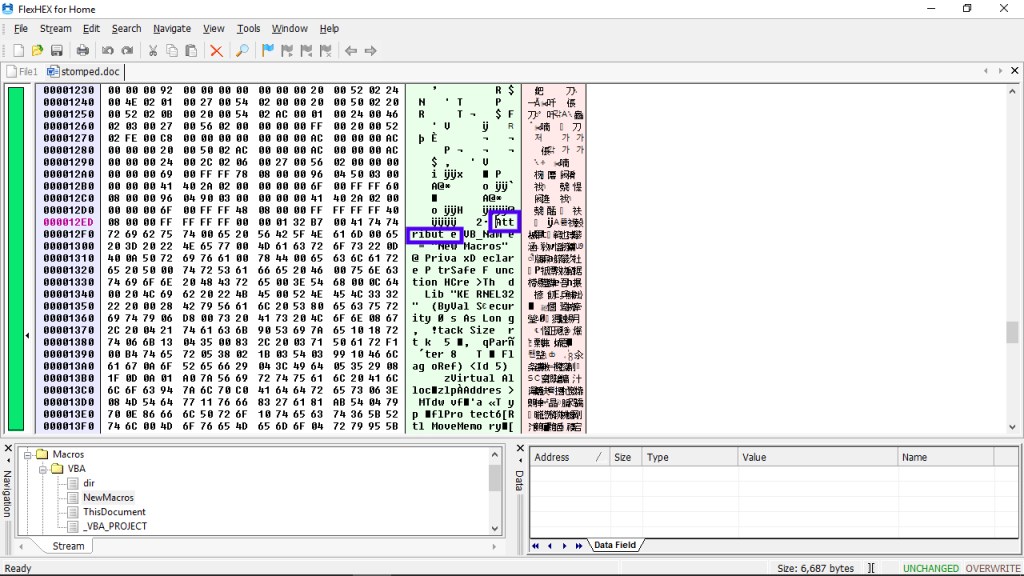This screenshot has width=1024, height=576.
Task: Click the Save floppy disk icon
Action: (x=57, y=51)
